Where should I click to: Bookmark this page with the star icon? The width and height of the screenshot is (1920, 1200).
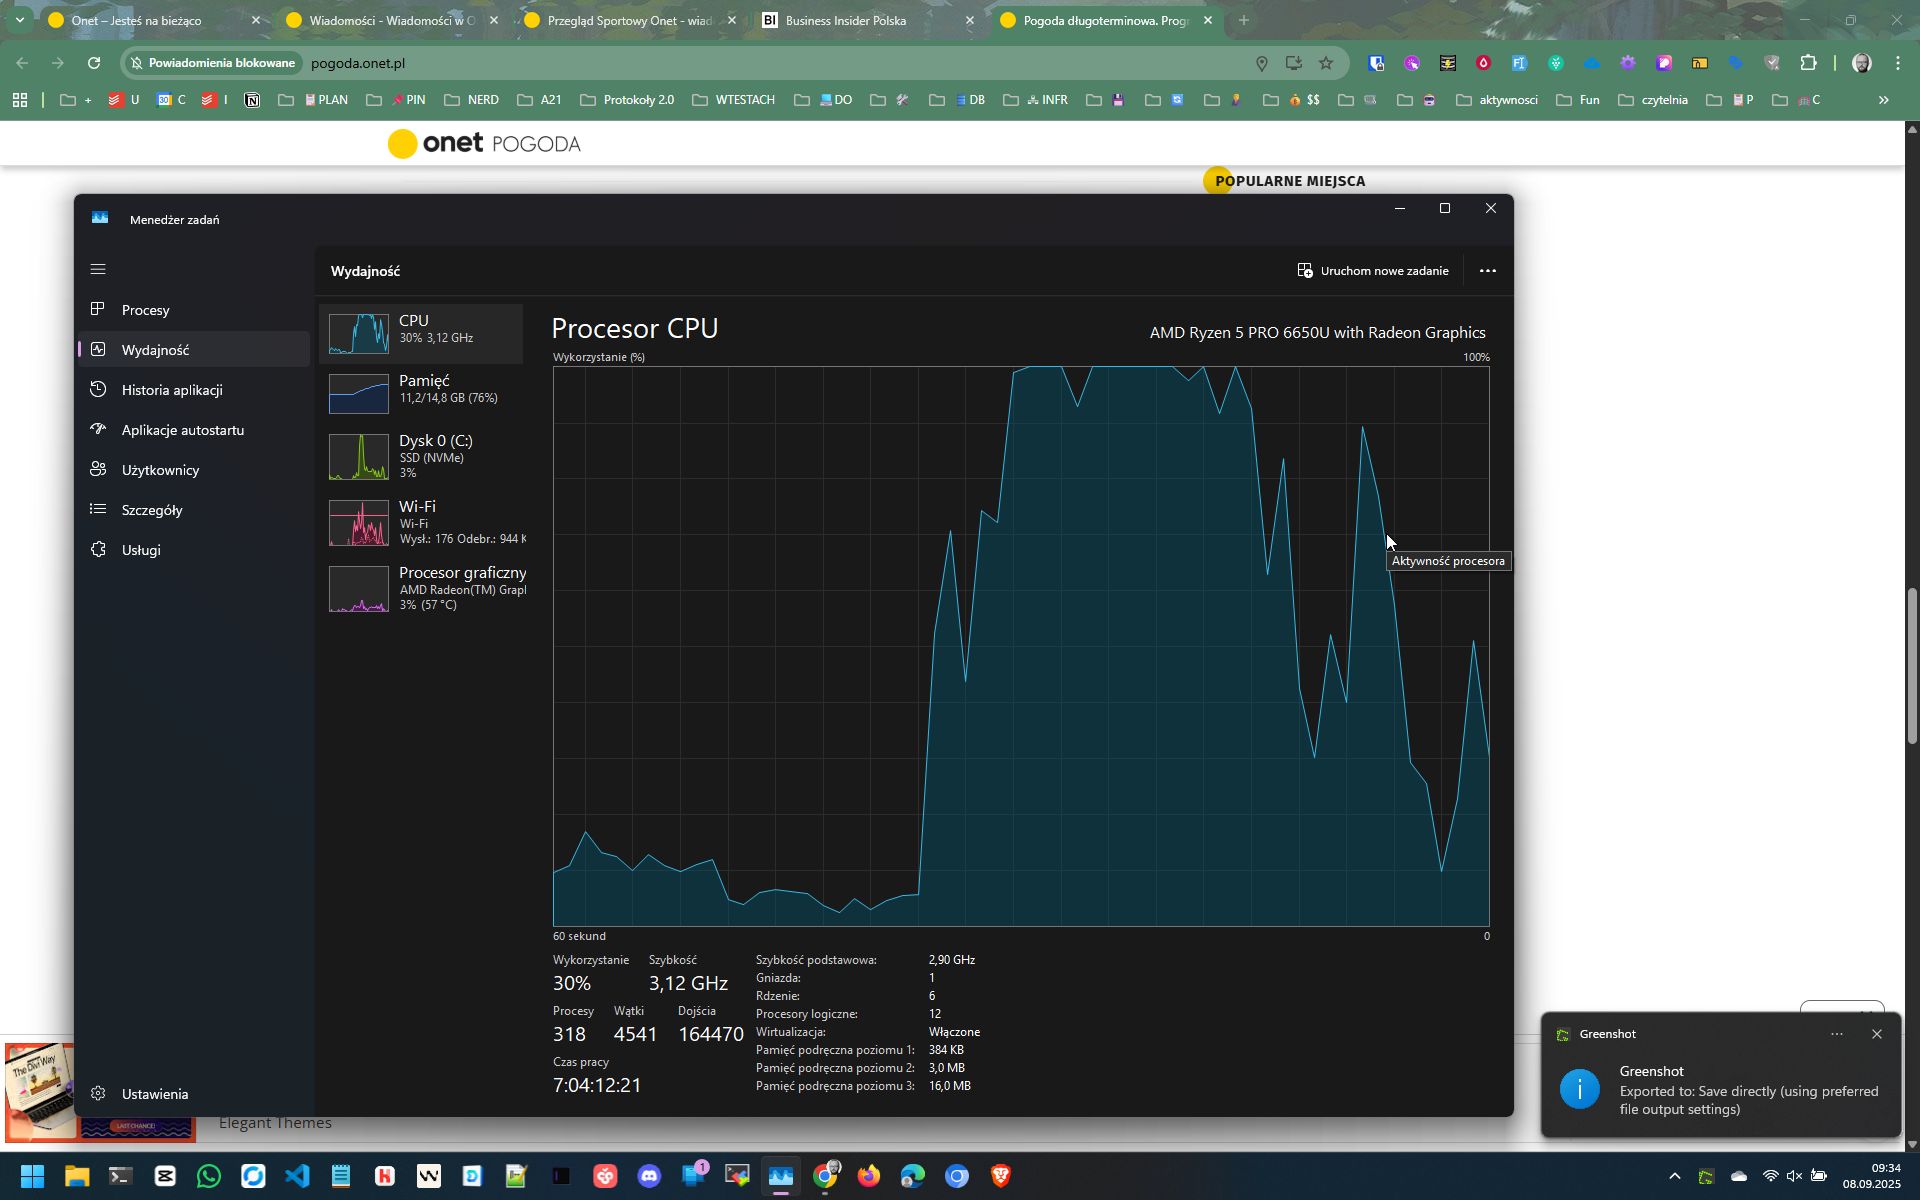1326,63
